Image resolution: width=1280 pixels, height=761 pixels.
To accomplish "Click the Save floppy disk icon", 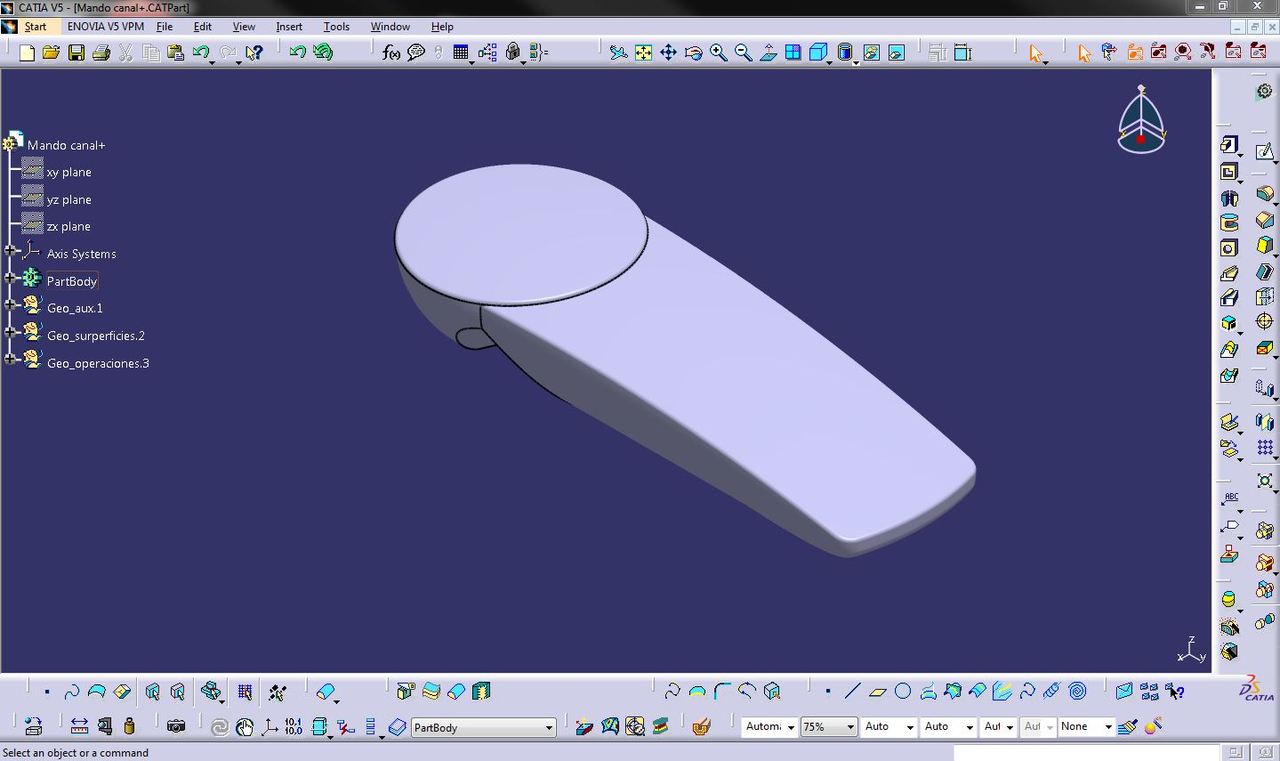I will (76, 52).
